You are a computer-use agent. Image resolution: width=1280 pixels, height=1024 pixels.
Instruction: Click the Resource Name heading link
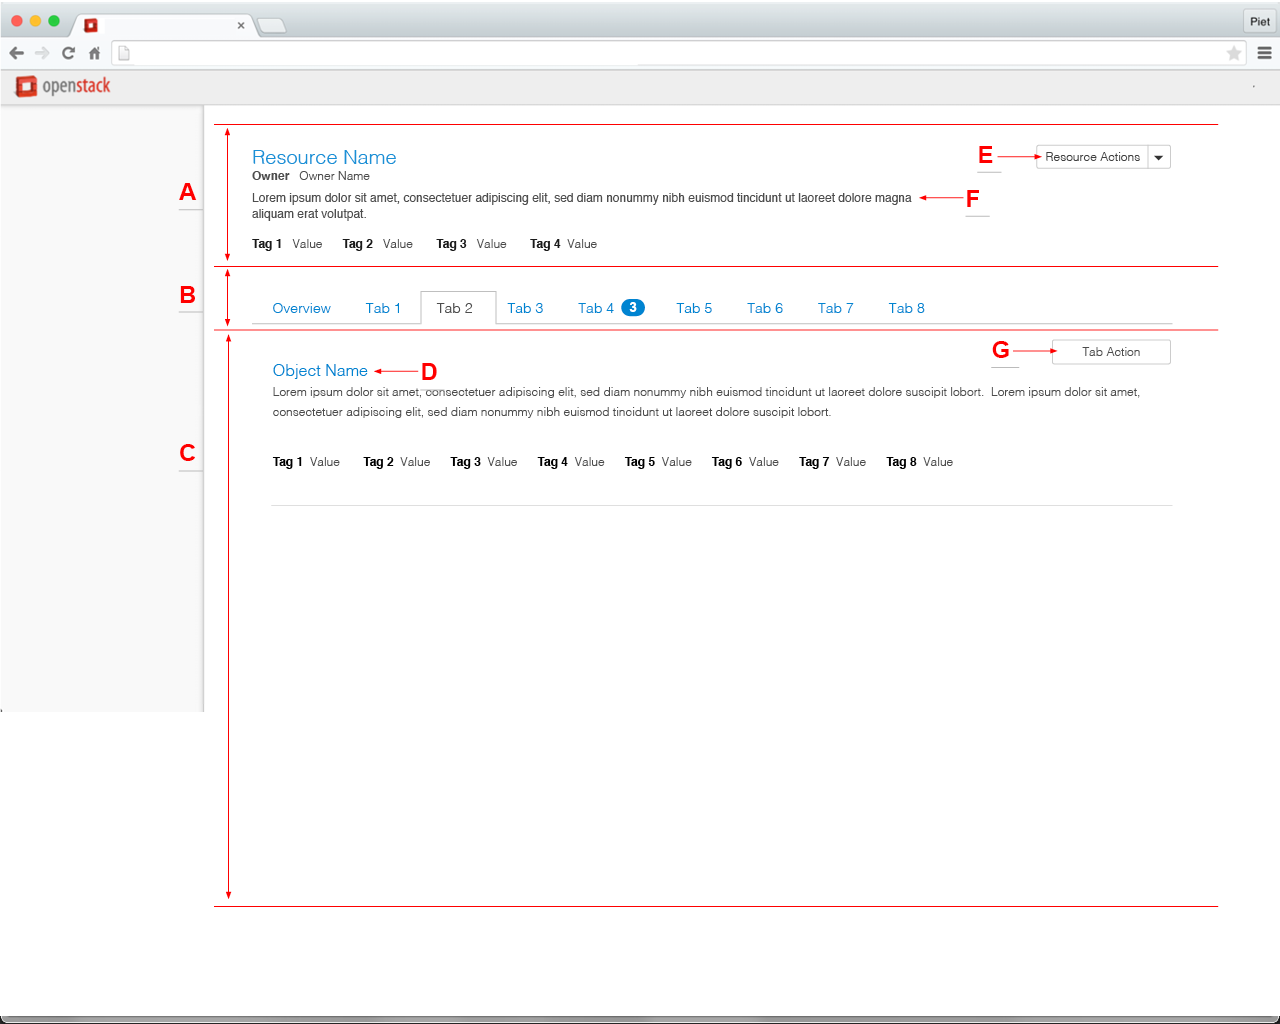click(324, 157)
